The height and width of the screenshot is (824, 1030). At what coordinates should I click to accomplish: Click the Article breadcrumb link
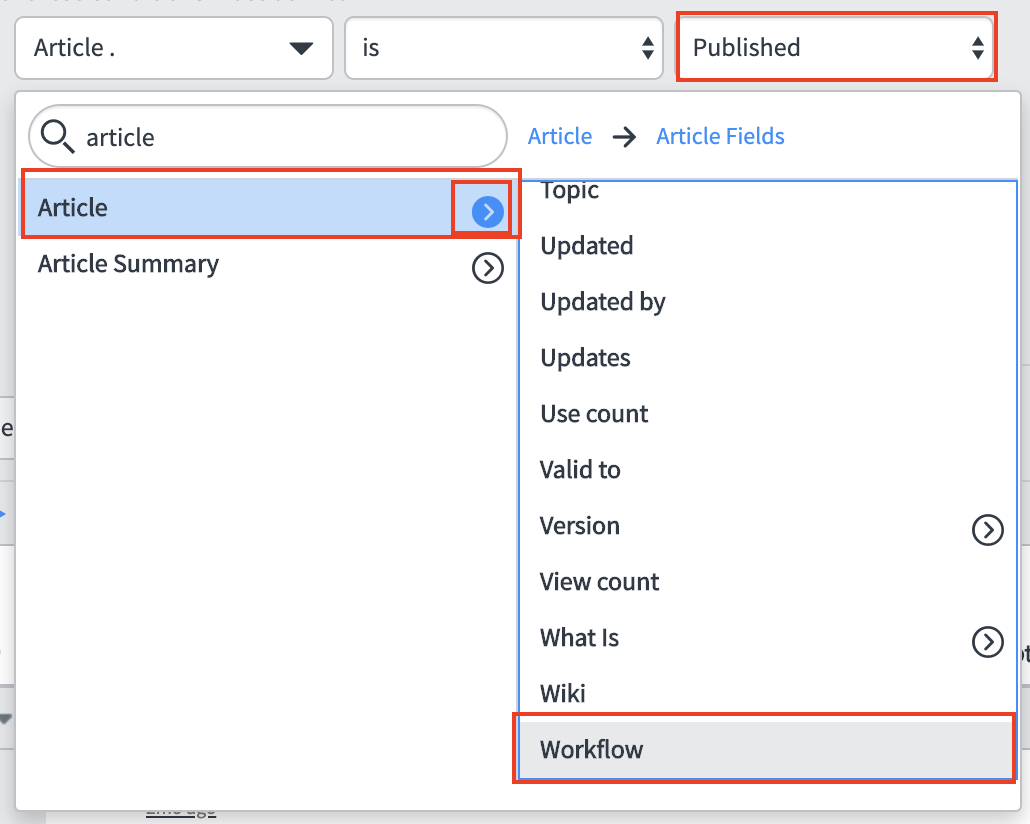tap(559, 137)
